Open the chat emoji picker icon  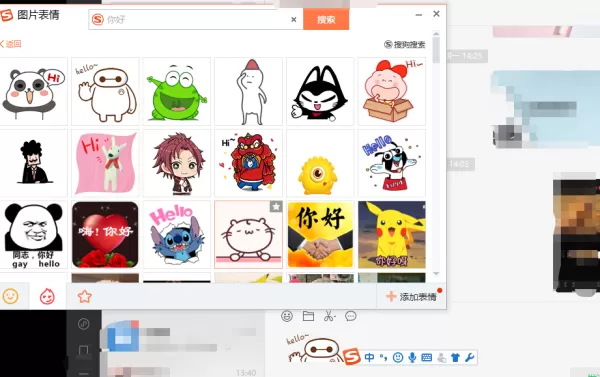(287, 316)
